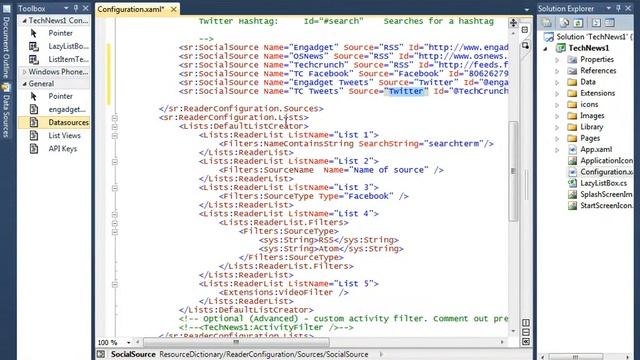Select the Solution 'TechNews1' node
This screenshot has width=640, height=360.
(589, 37)
